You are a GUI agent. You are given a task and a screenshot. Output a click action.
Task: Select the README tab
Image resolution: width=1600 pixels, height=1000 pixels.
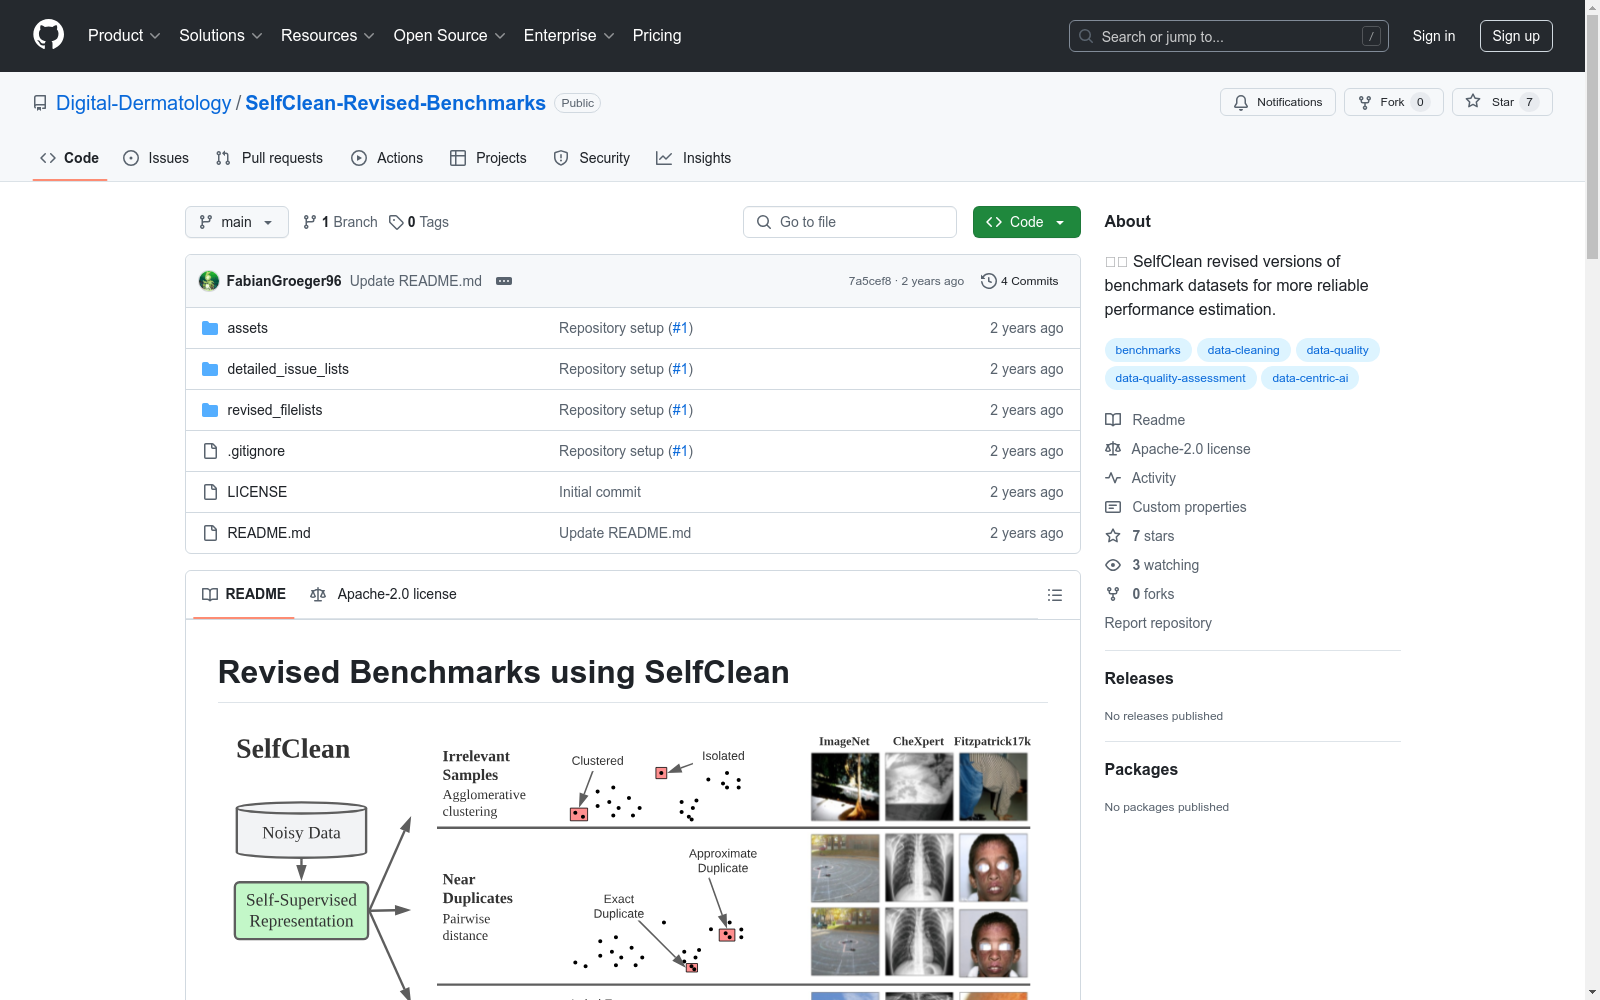click(244, 594)
